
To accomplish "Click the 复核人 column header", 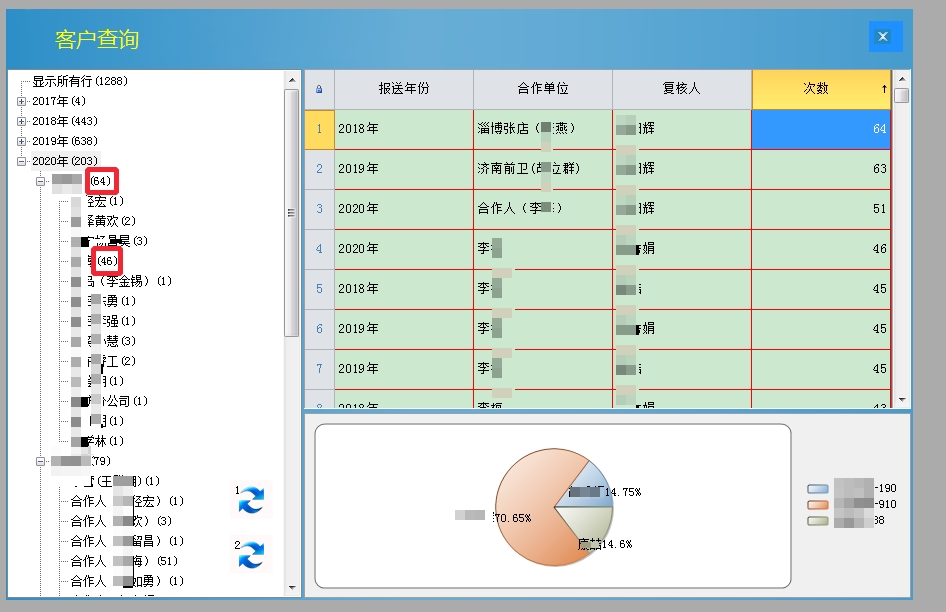I will (681, 89).
